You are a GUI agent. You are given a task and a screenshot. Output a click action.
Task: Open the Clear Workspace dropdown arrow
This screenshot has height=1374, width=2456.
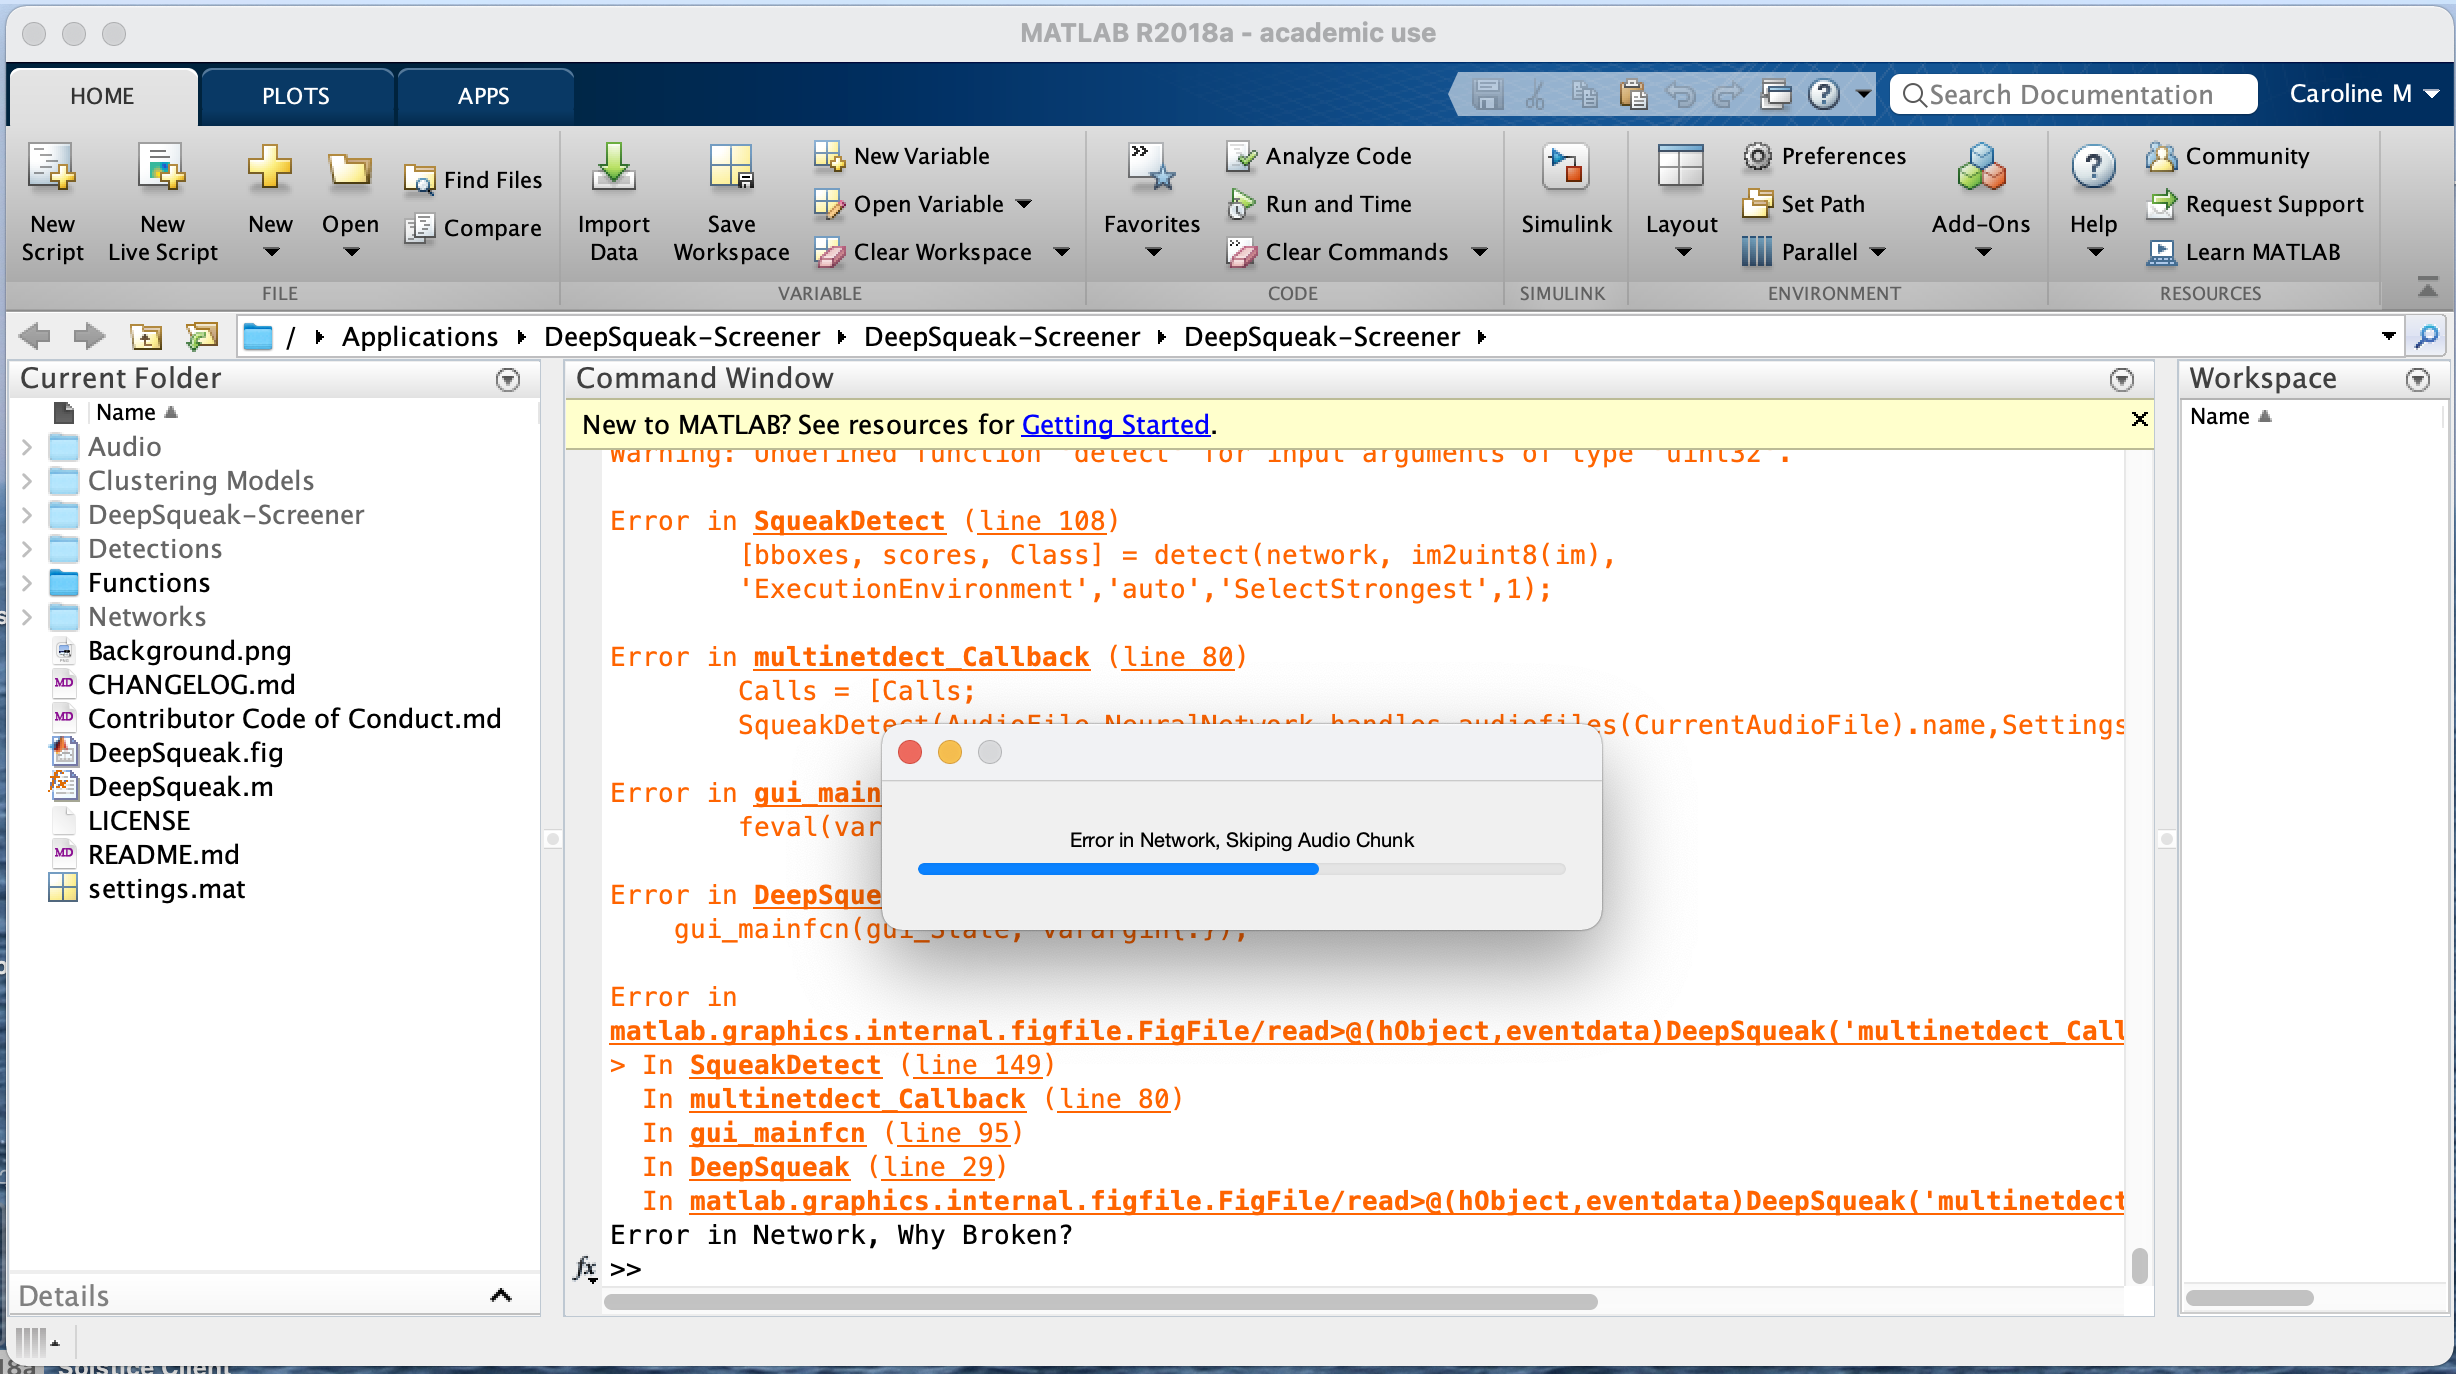tap(1062, 252)
